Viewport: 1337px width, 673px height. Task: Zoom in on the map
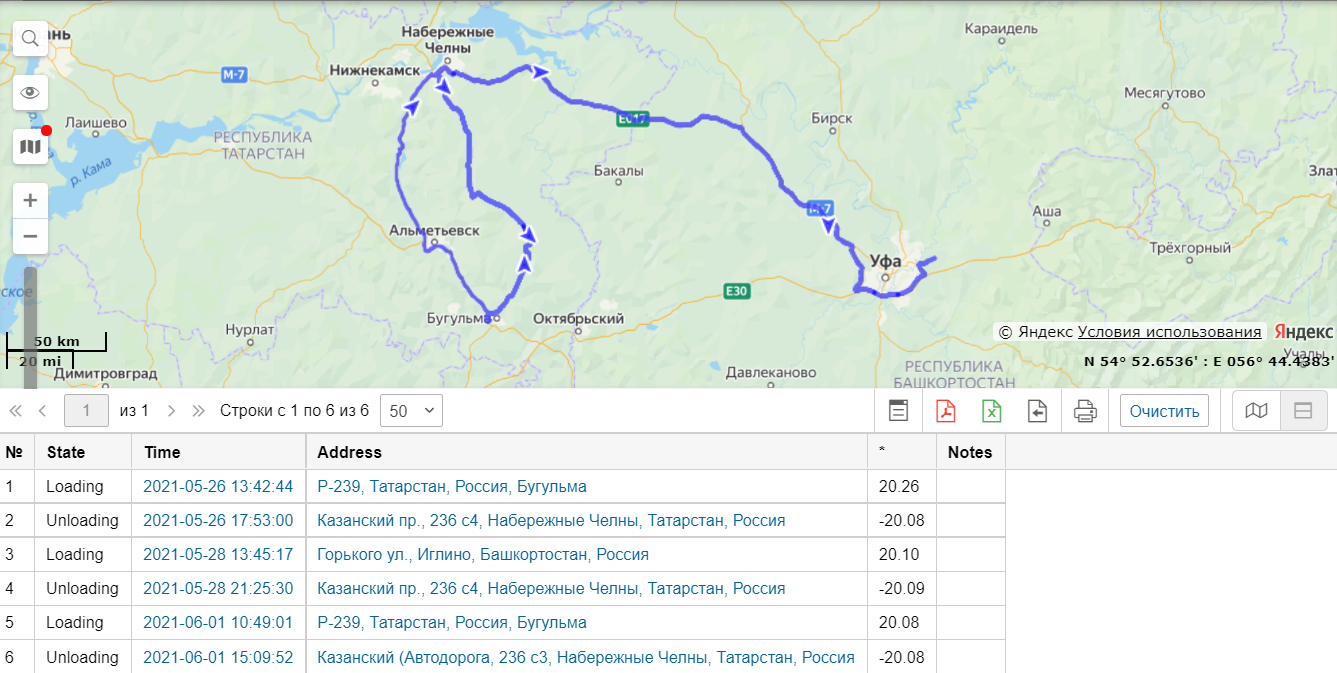click(x=30, y=200)
